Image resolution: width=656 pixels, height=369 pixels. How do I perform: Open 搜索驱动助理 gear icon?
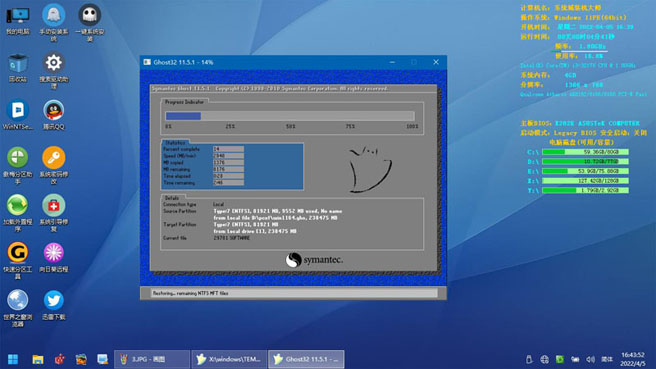point(54,70)
